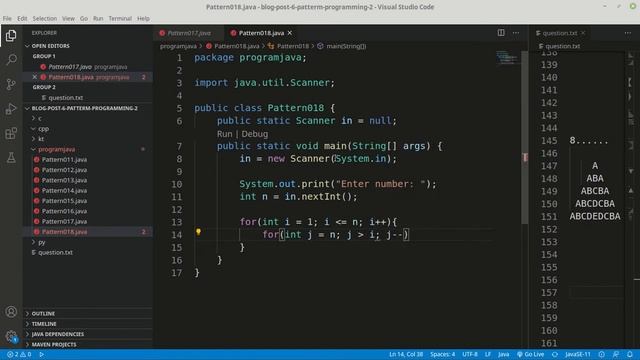The width and height of the screenshot is (640, 360).
Task: Change language mode via Java status item
Action: pos(504,354)
